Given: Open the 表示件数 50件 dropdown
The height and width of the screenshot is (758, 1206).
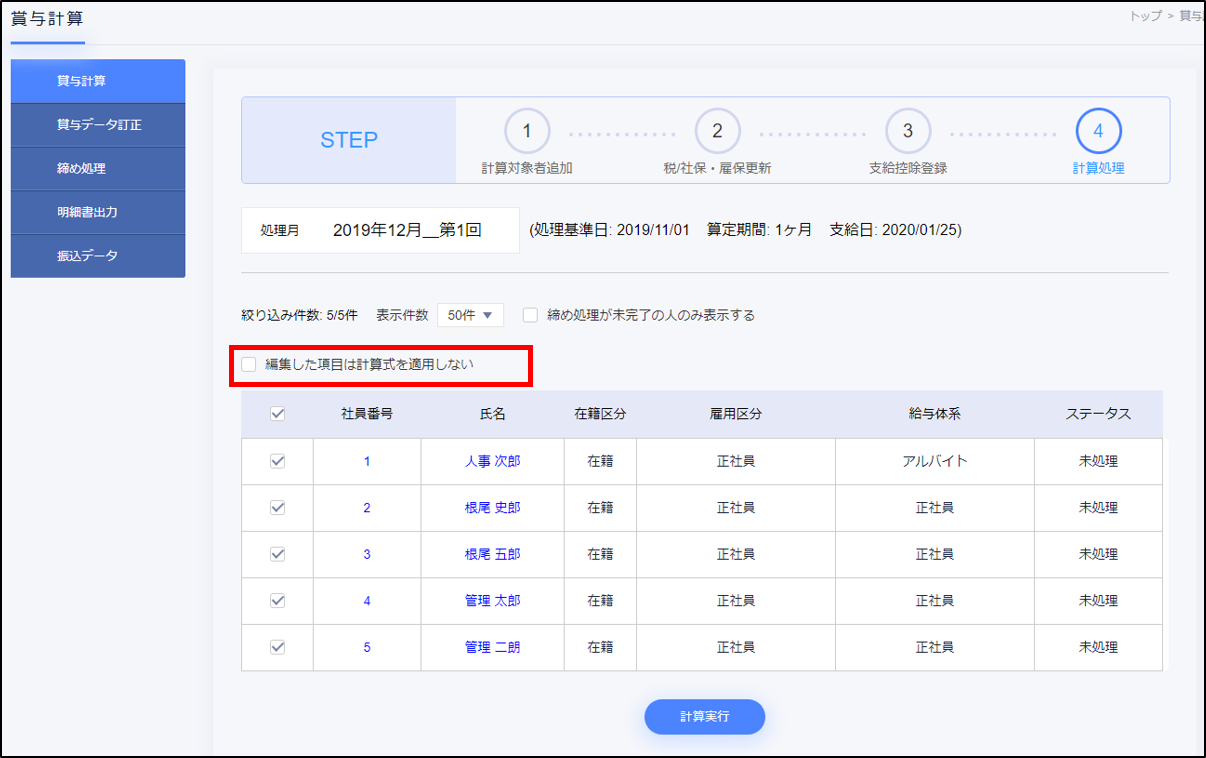Looking at the screenshot, I should coord(470,315).
